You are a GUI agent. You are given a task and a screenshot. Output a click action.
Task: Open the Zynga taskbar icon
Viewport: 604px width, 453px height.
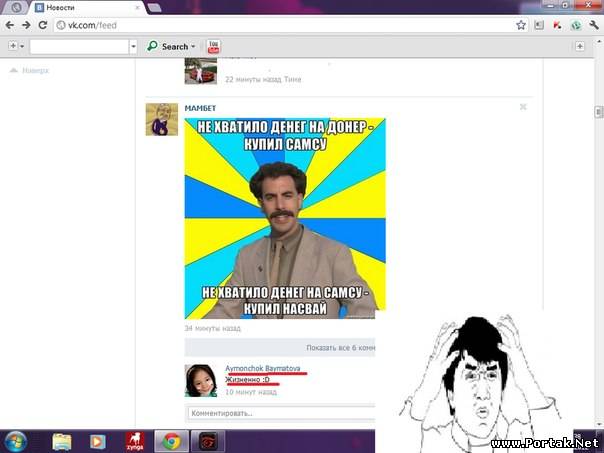point(135,442)
